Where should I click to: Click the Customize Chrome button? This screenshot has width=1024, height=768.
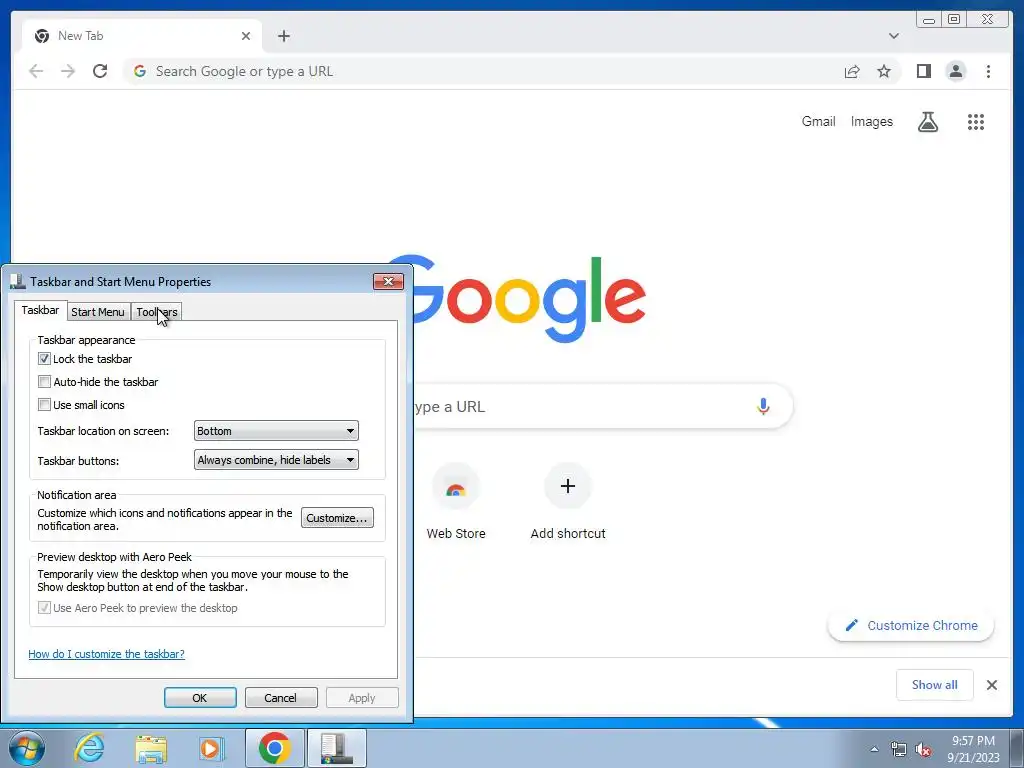click(911, 625)
